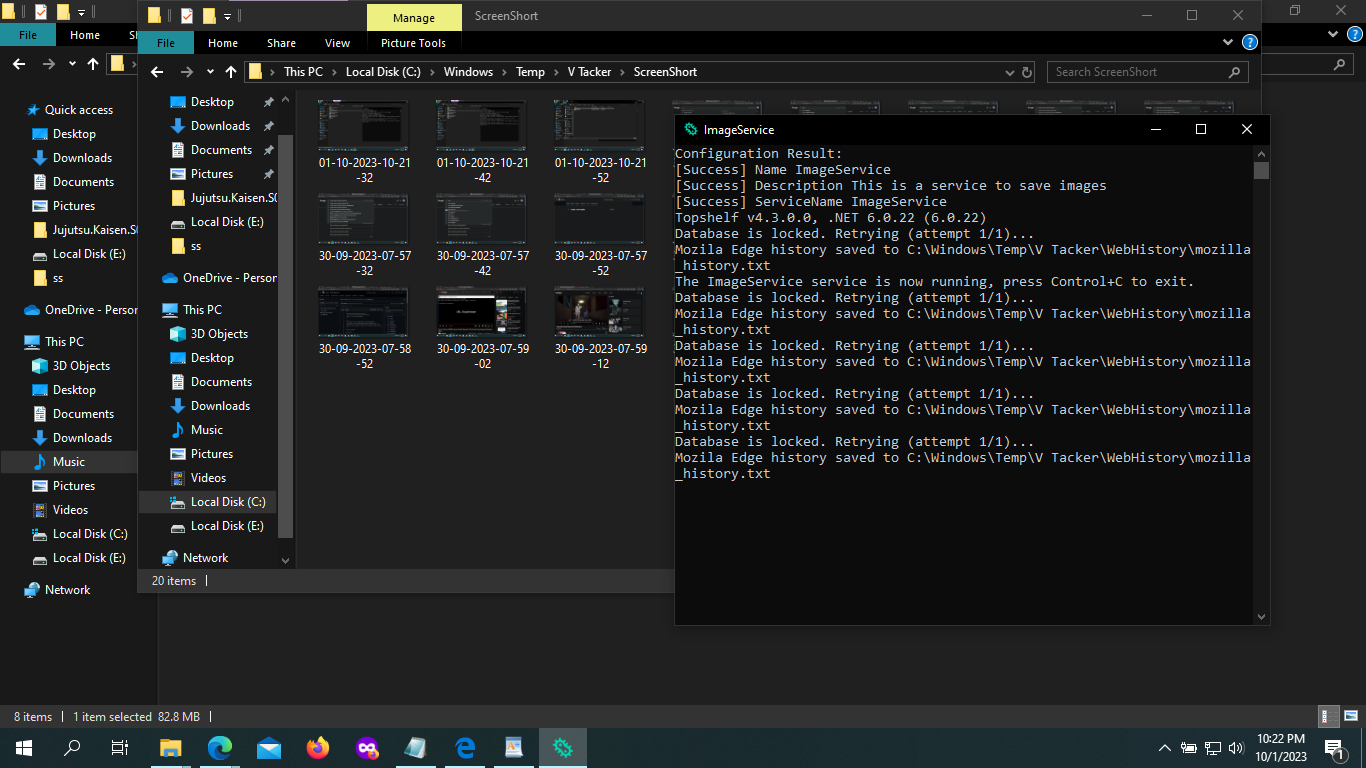Open the purple mask app on the taskbar

coord(367,747)
